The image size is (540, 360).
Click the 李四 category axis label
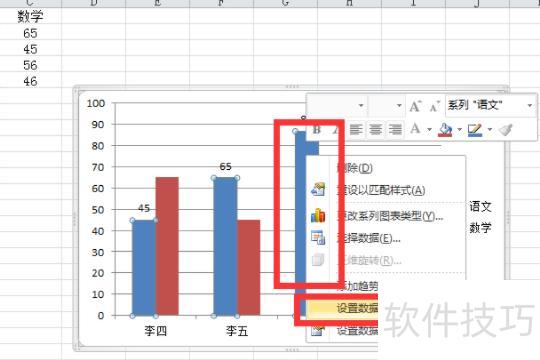pos(156,331)
